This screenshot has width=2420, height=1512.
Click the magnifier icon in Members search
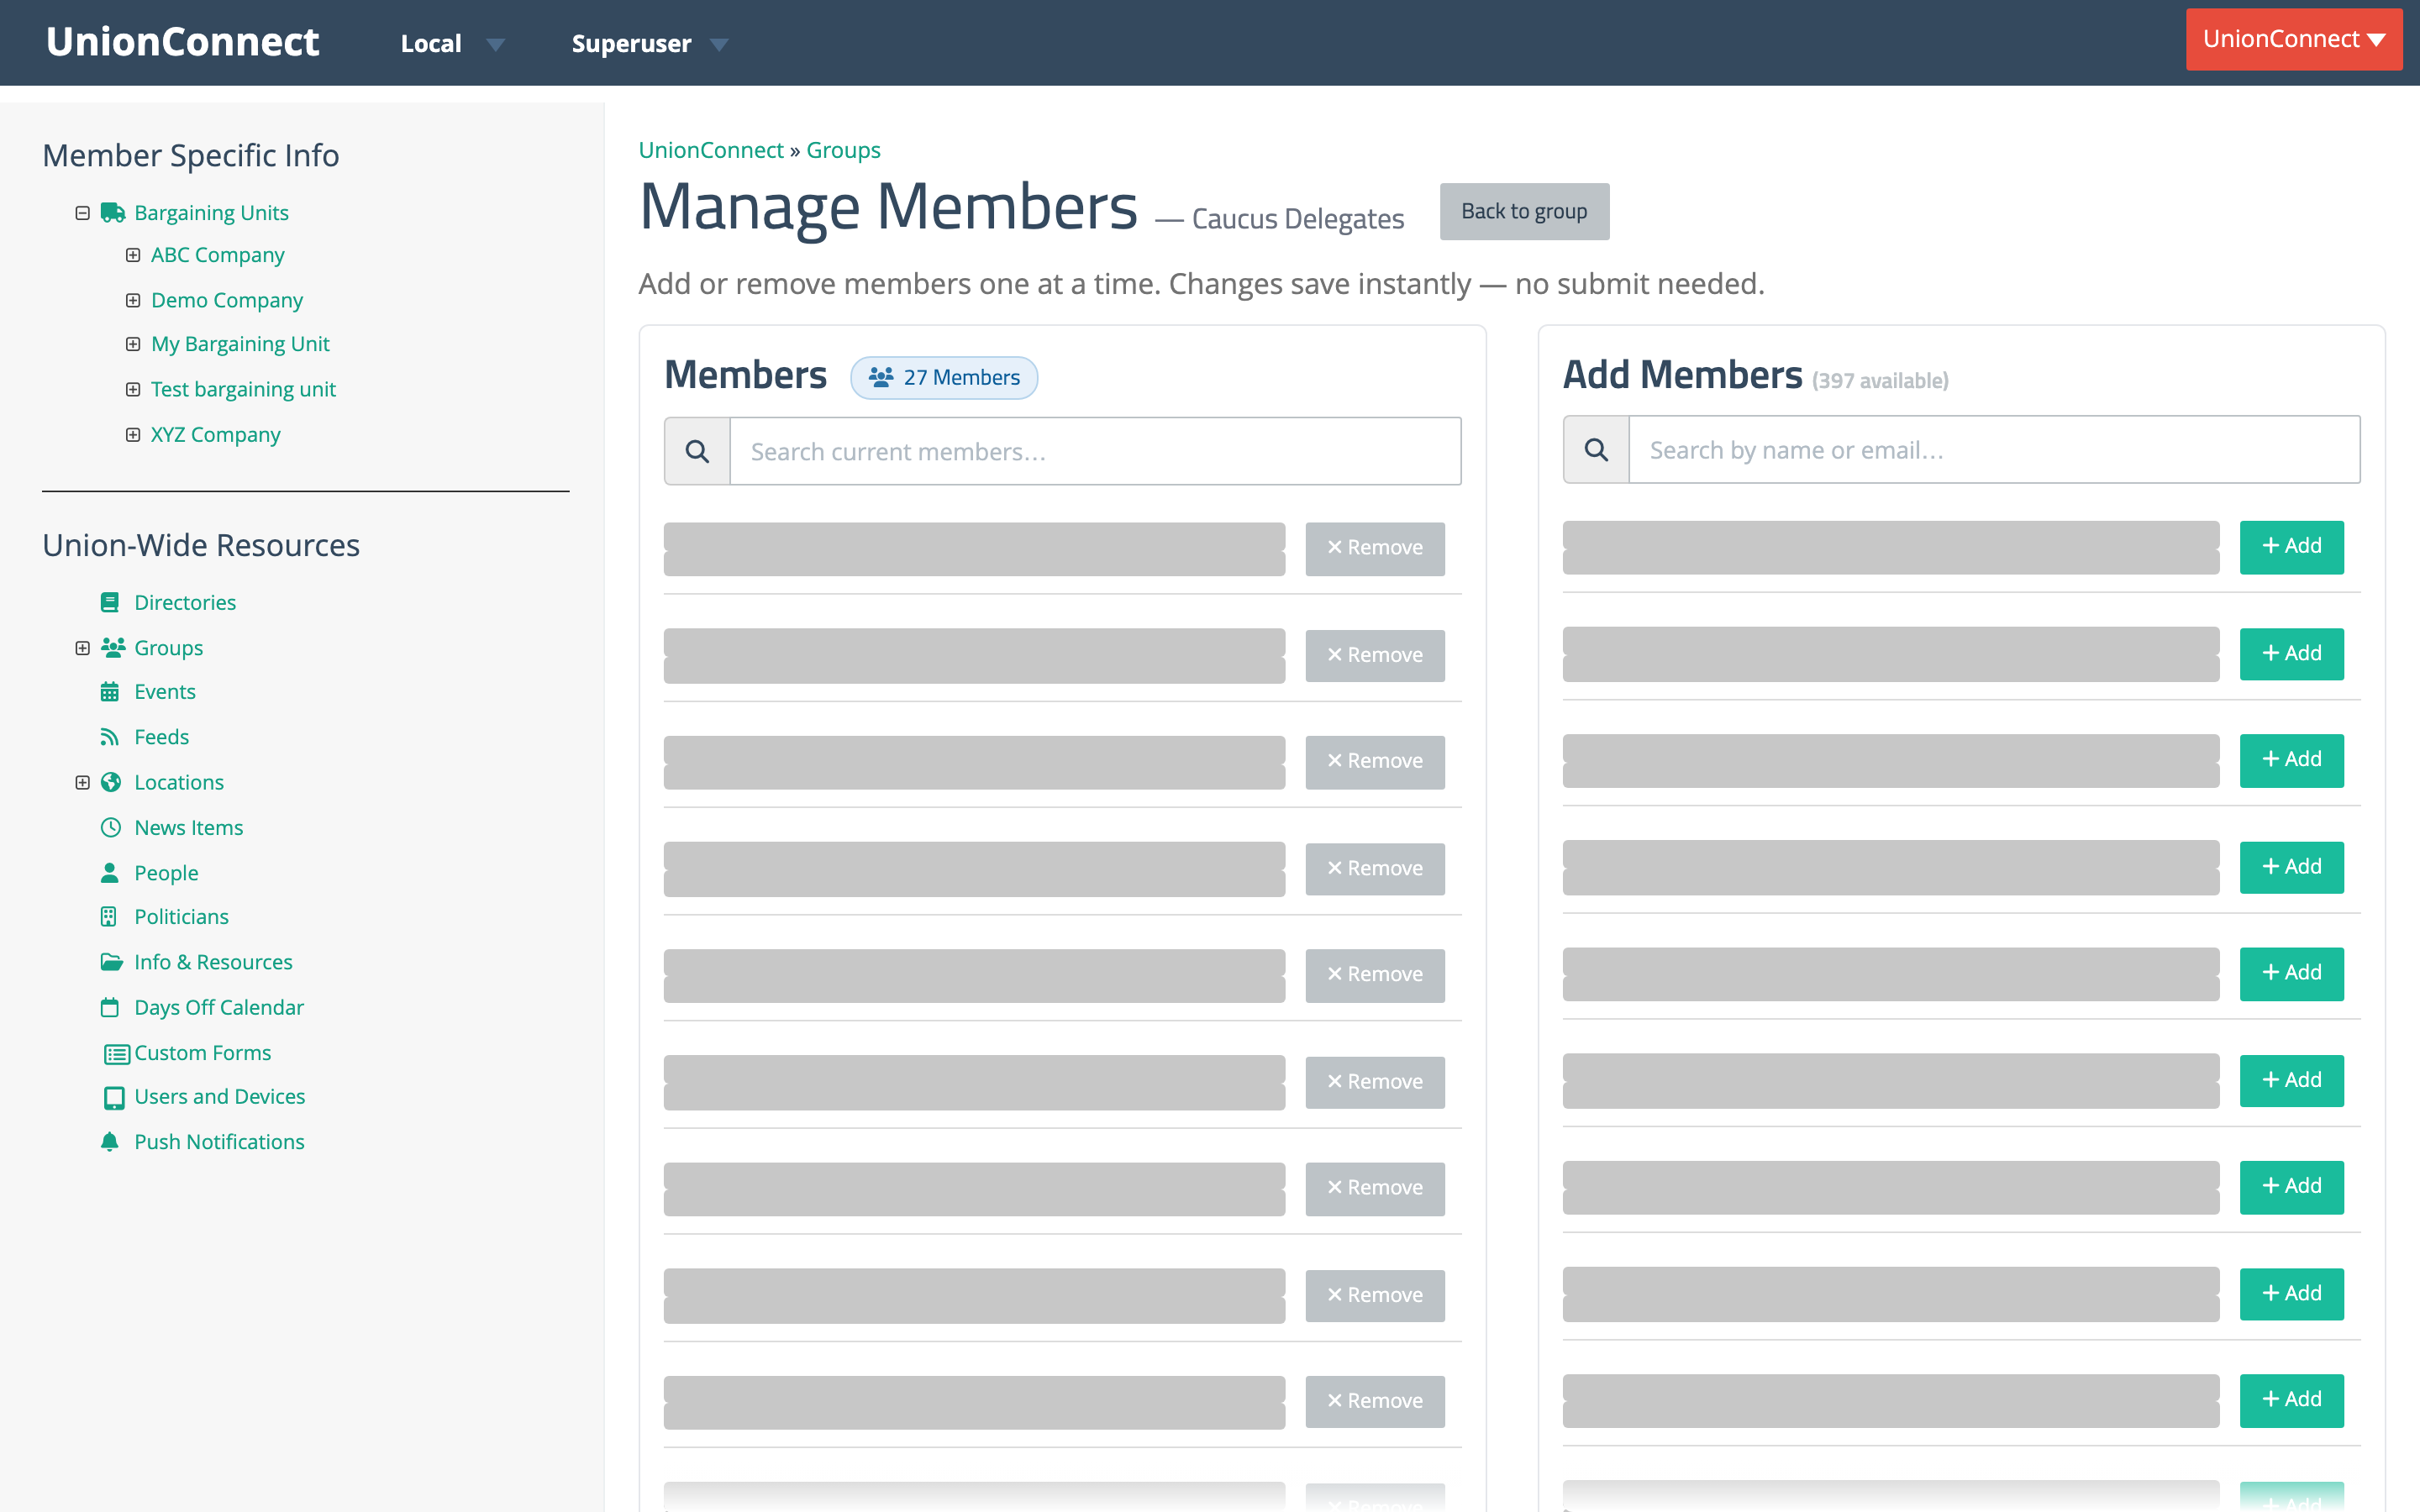pyautogui.click(x=698, y=452)
